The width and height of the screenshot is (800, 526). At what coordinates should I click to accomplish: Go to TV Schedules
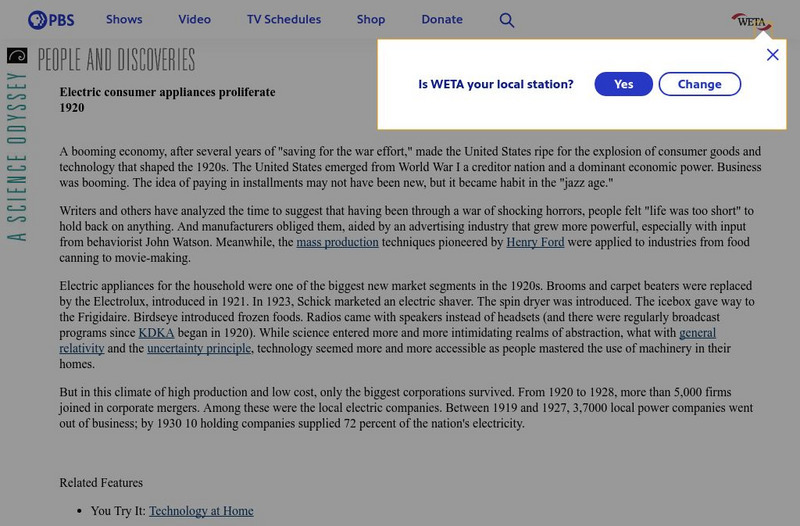coord(284,19)
